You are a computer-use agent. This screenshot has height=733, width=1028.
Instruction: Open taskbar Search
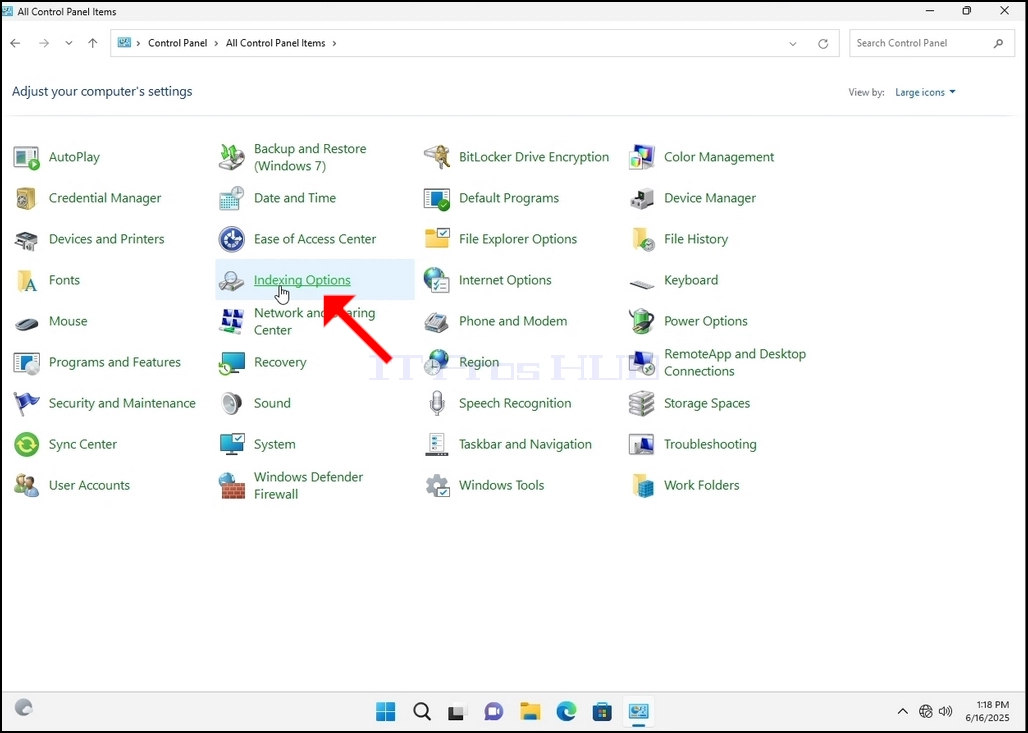pos(422,711)
